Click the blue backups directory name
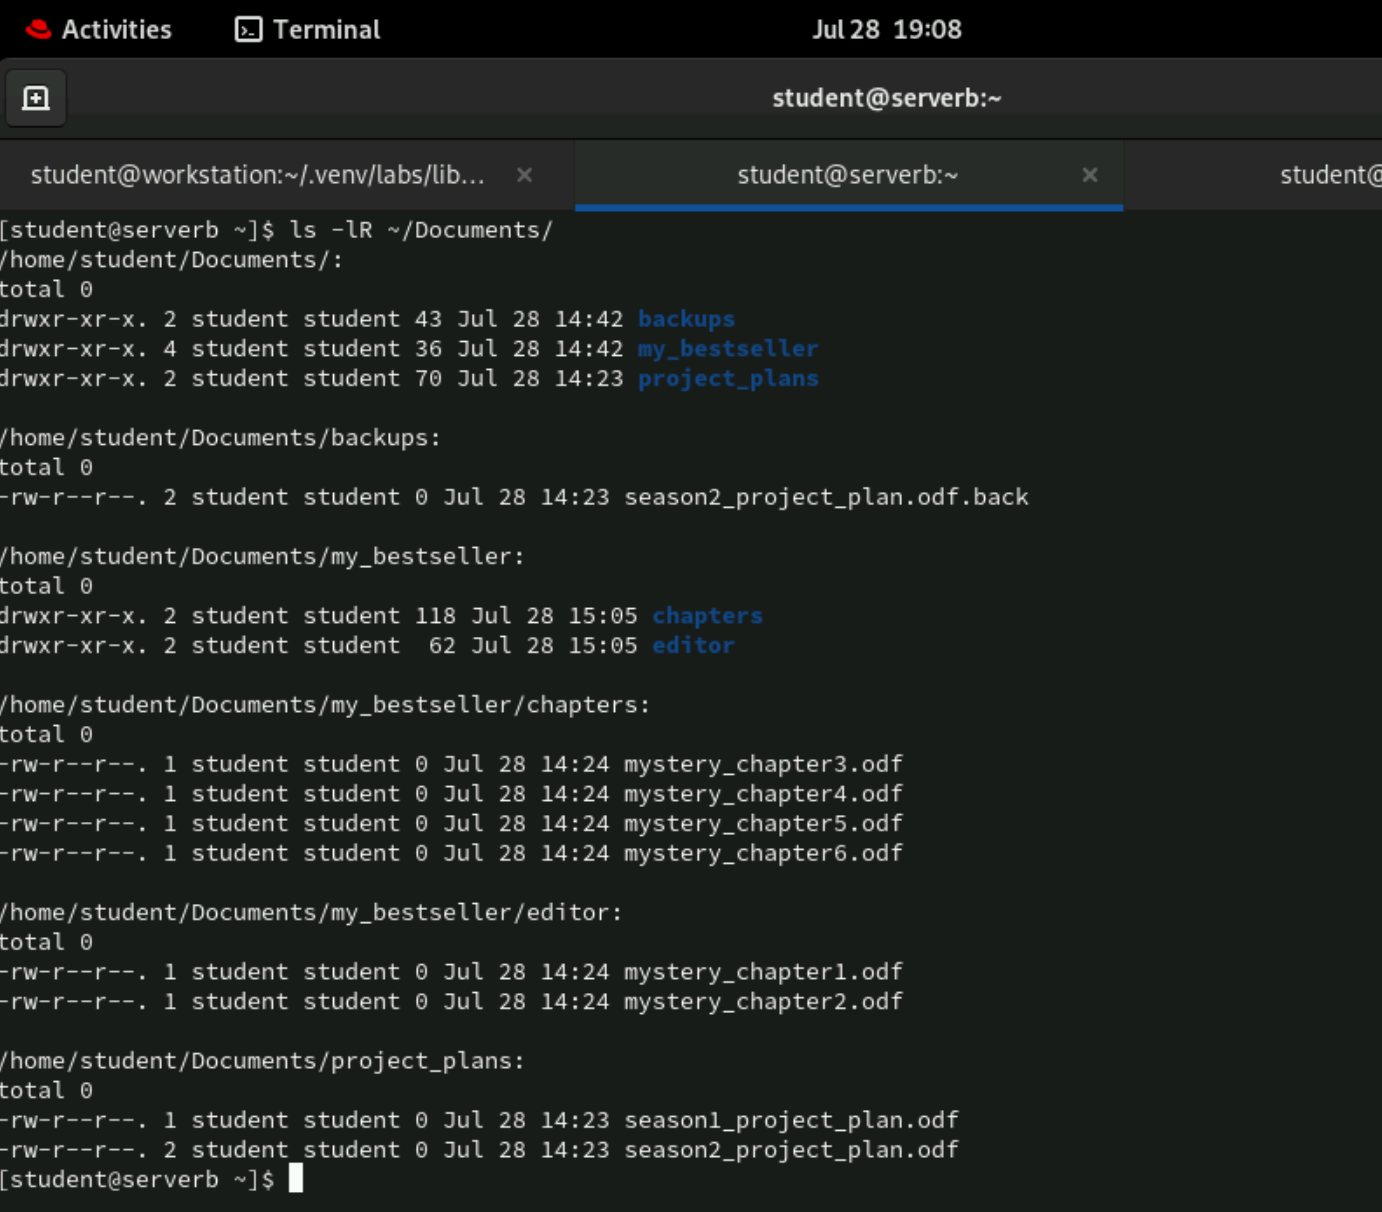Screen dimensions: 1382x1212 coord(686,319)
